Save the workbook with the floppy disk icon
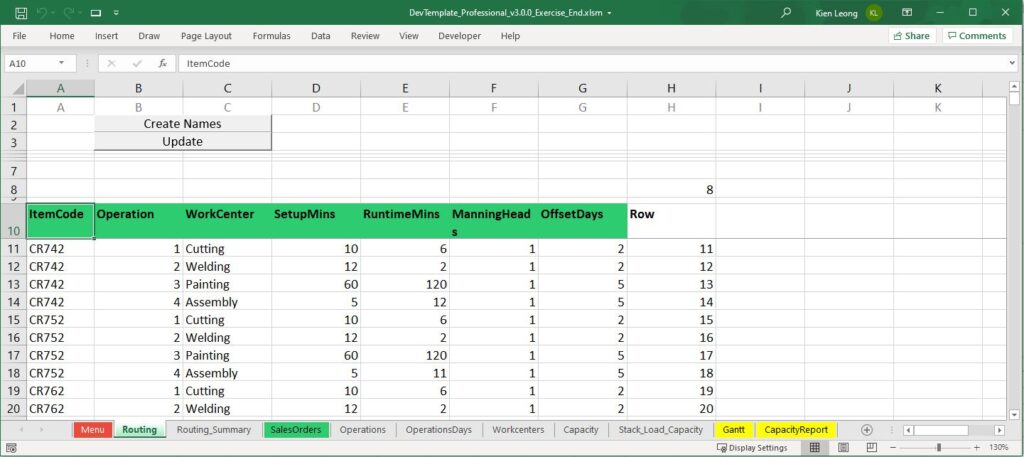This screenshot has width=1024, height=457. (21, 12)
